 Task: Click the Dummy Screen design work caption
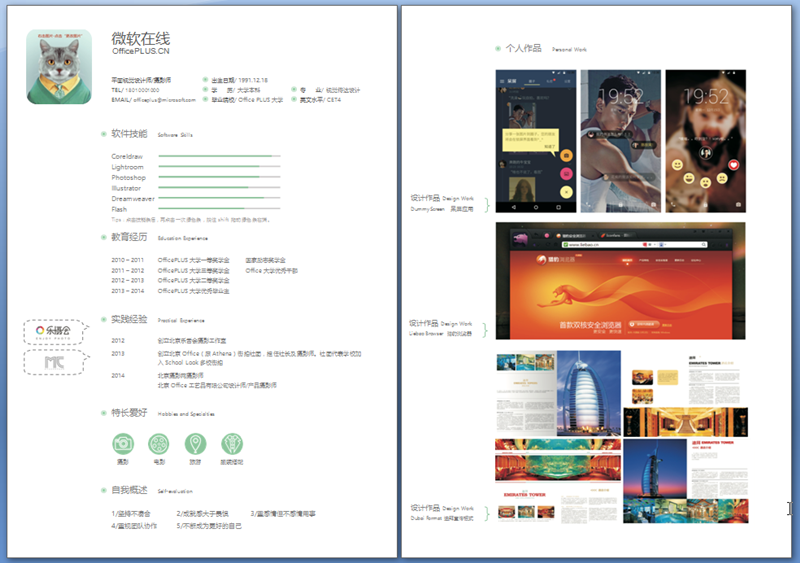442,203
